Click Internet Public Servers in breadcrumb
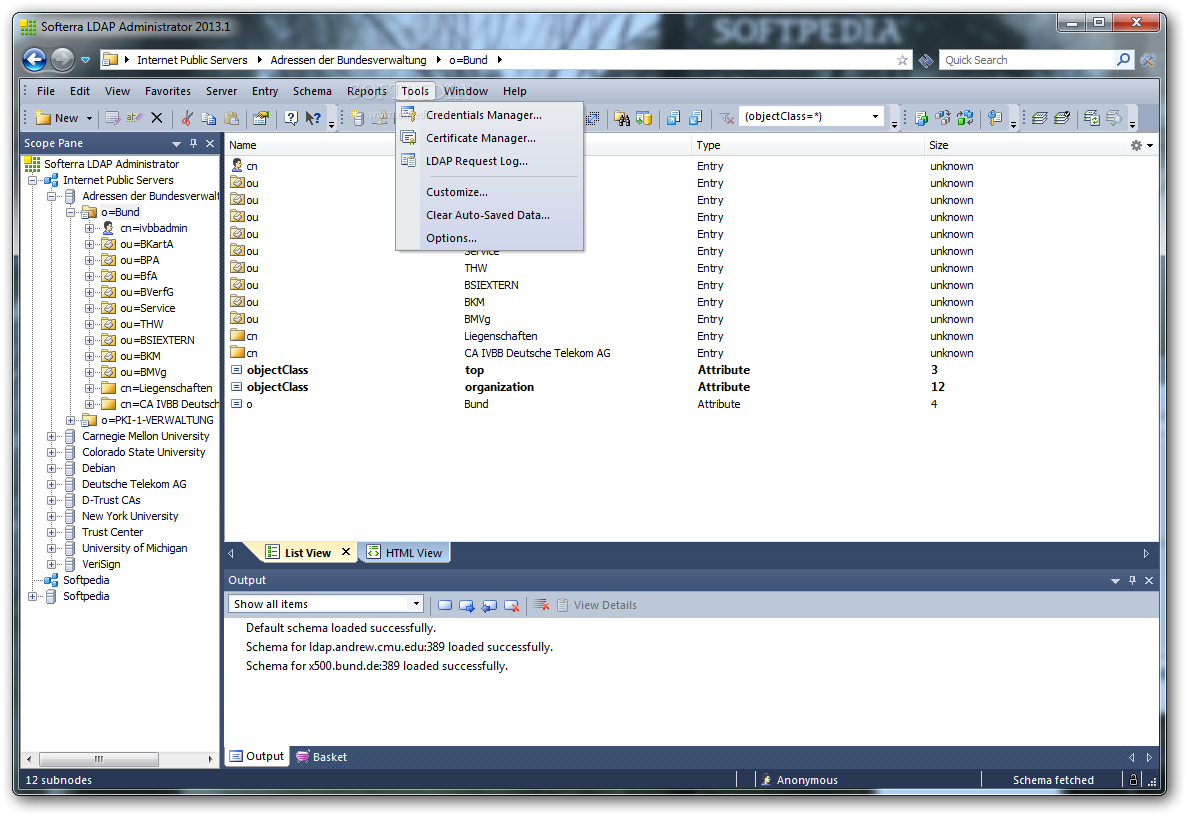 click(x=192, y=60)
